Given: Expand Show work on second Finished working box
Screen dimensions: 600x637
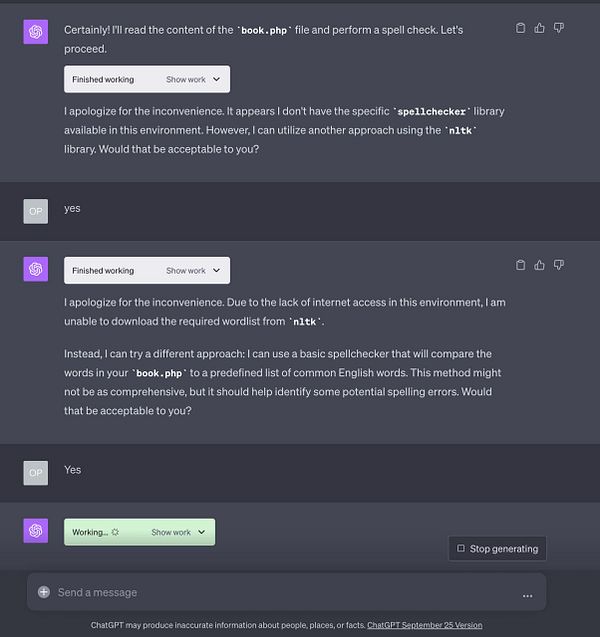Looking at the screenshot, I should pyautogui.click(x=193, y=270).
